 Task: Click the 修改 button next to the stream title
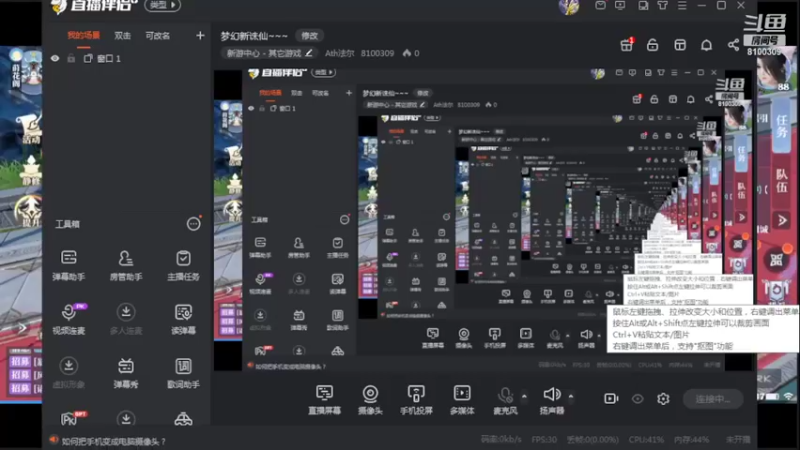tap(309, 36)
